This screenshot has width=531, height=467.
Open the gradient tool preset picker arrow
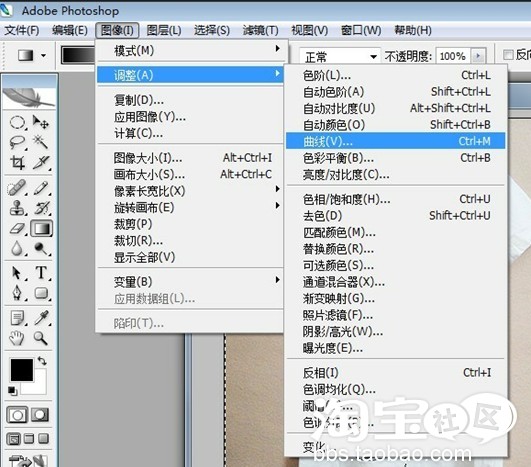(43, 55)
